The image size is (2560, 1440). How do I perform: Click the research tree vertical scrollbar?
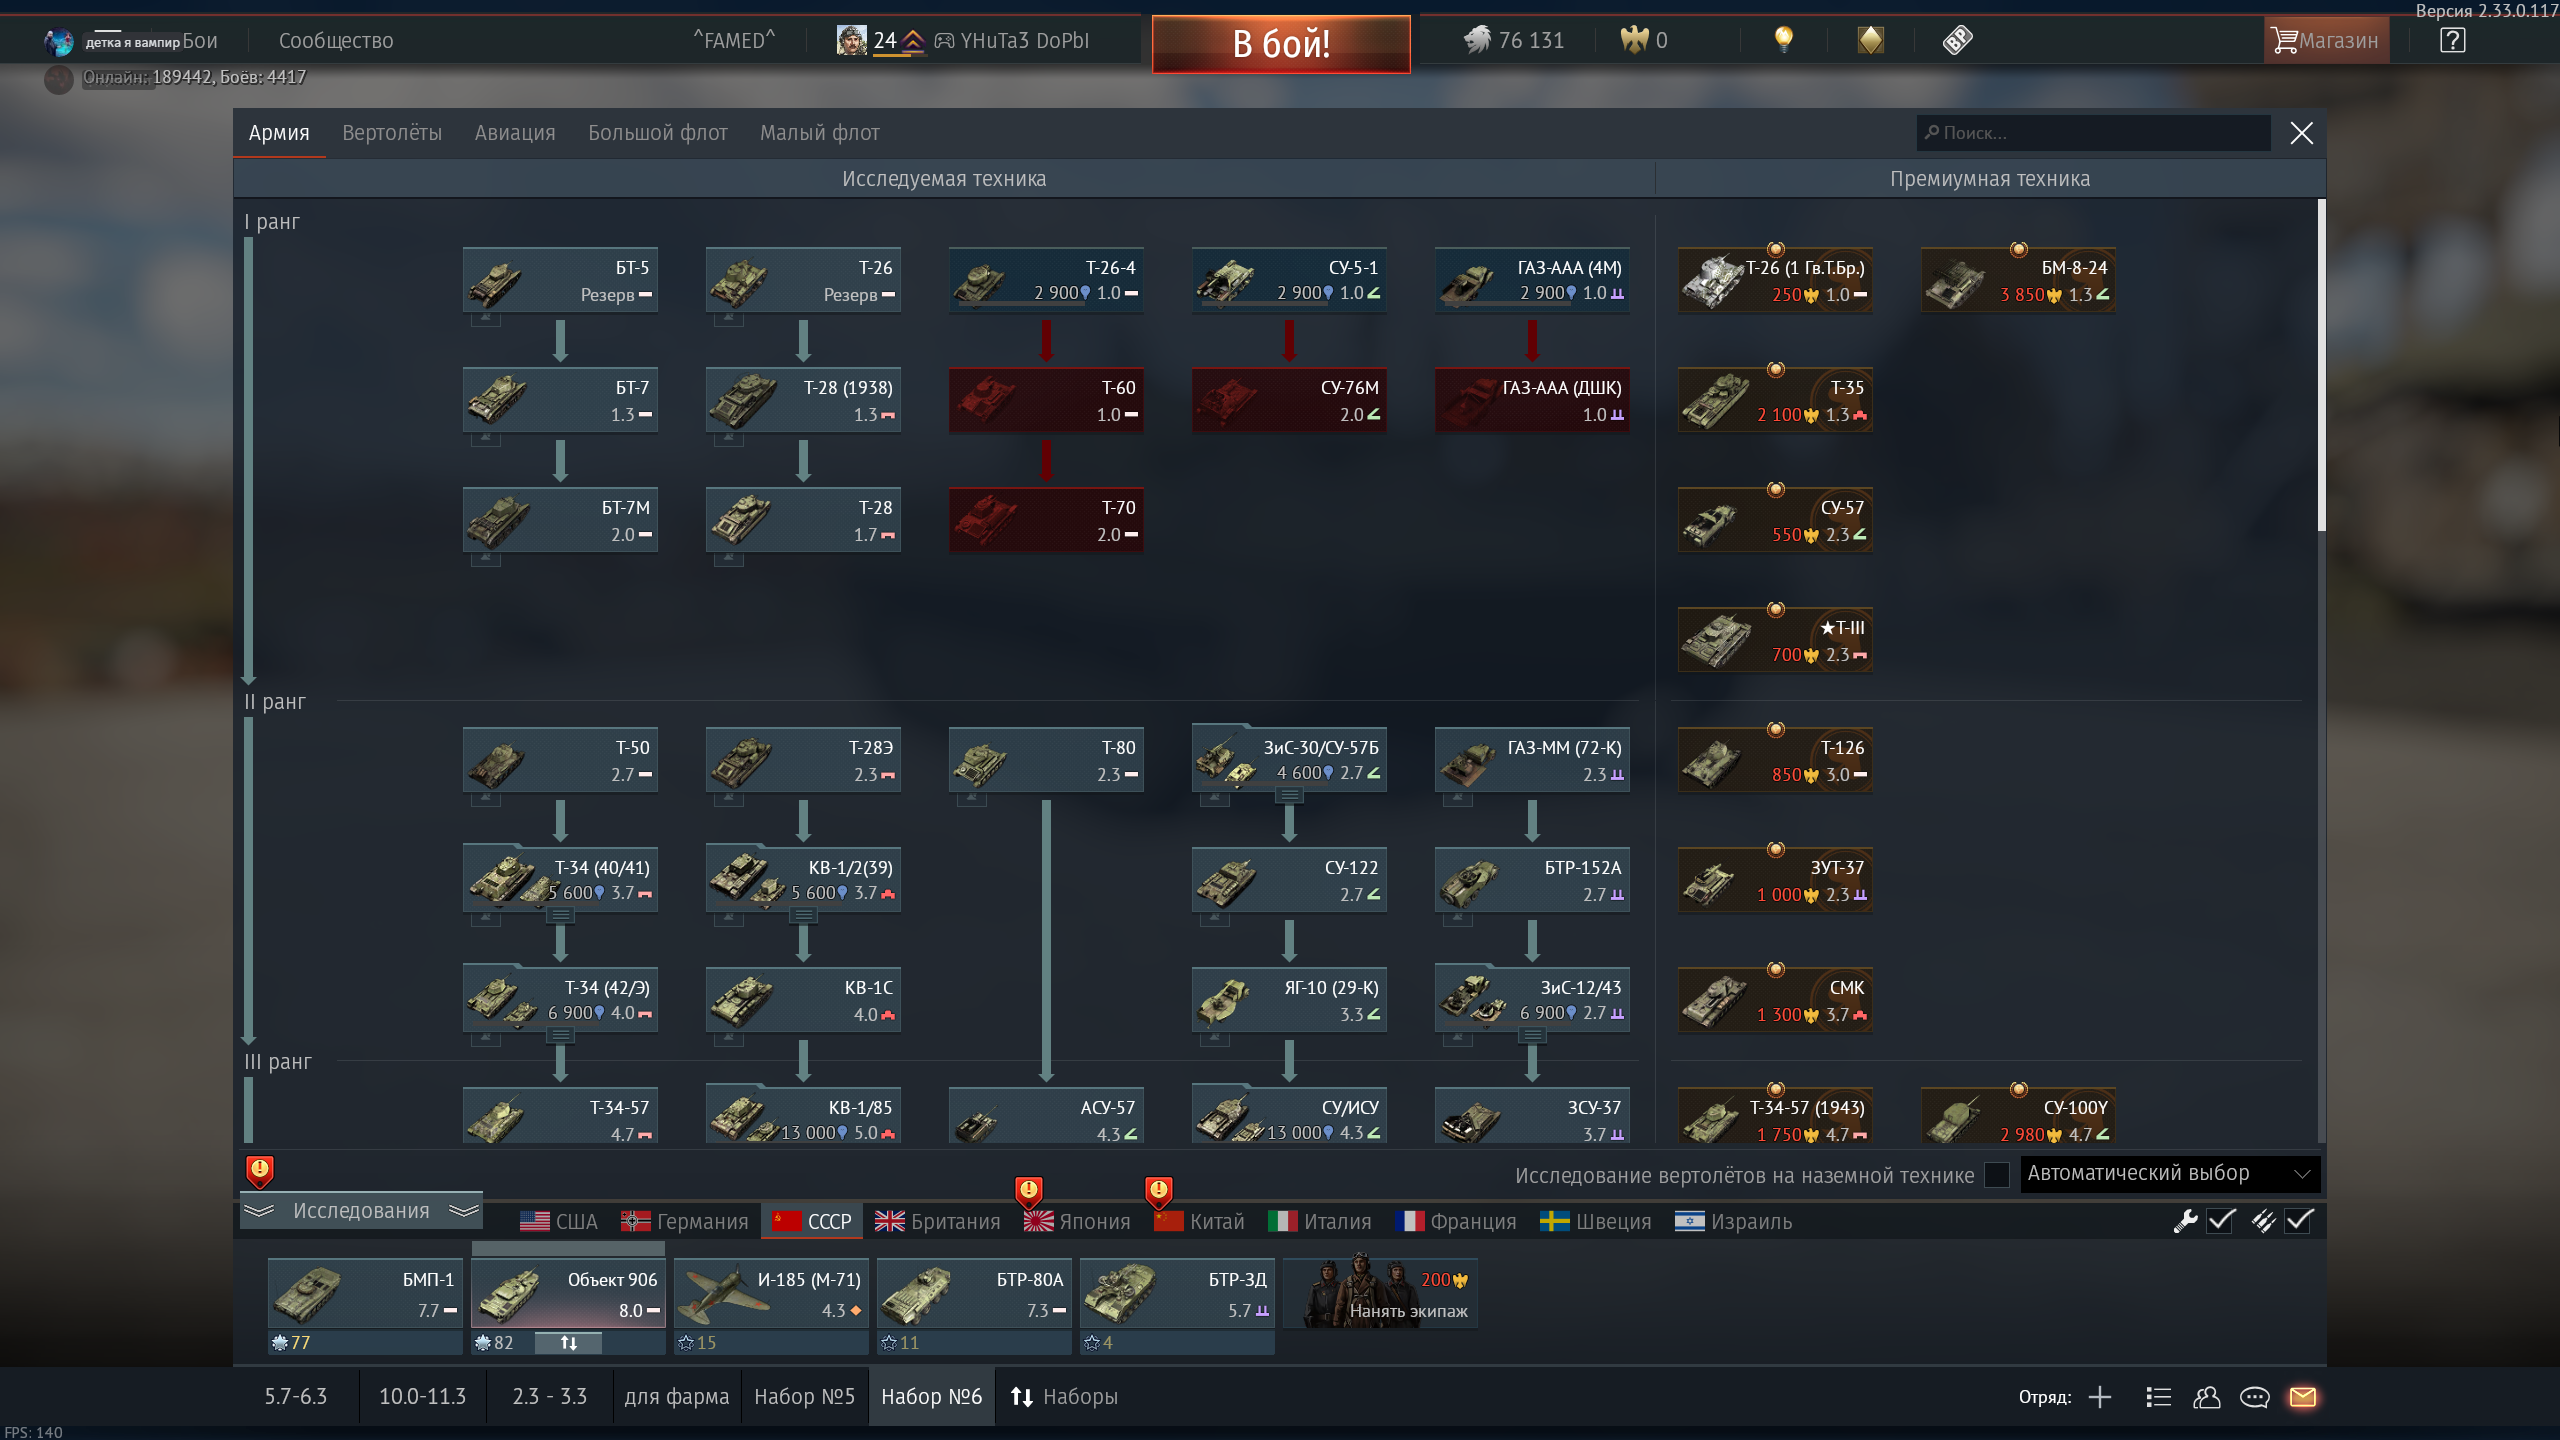pos(2321,366)
